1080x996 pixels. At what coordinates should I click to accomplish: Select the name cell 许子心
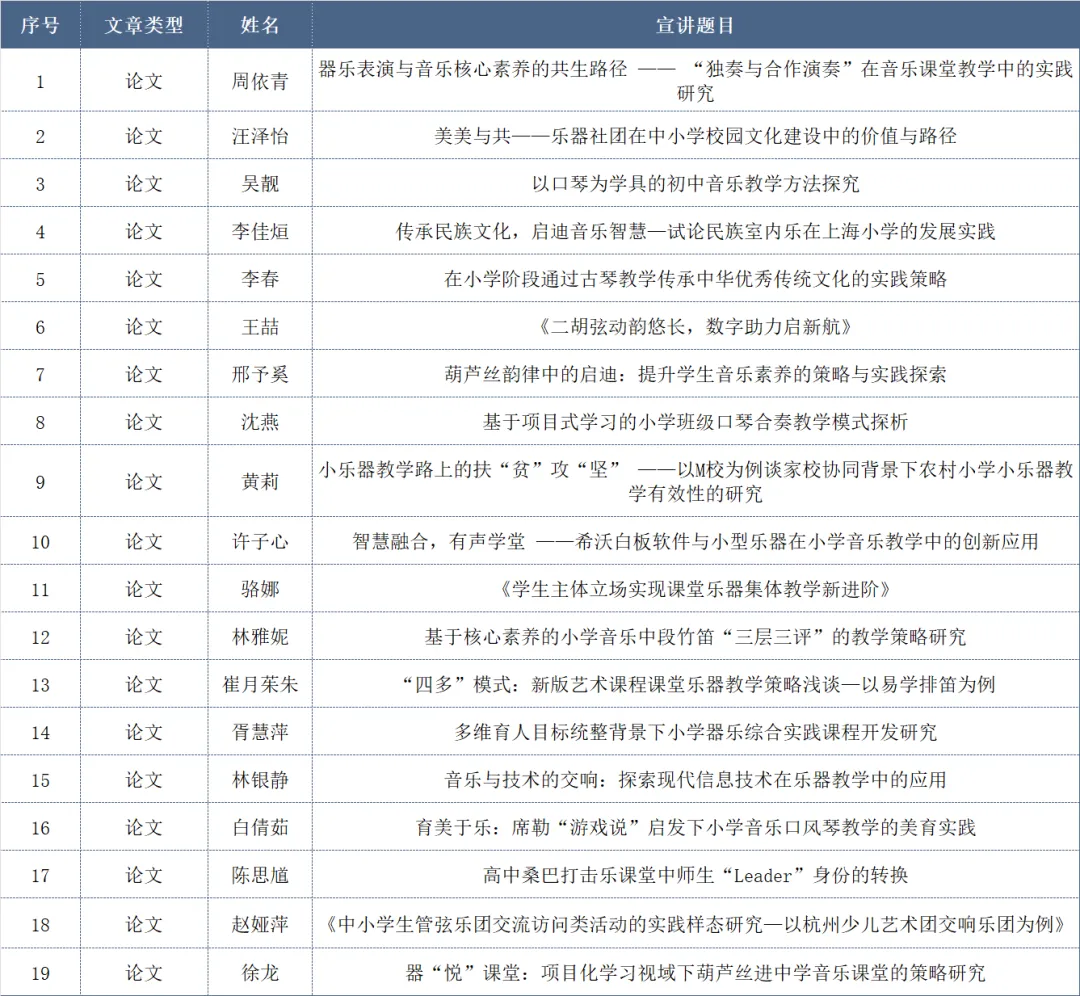260,541
